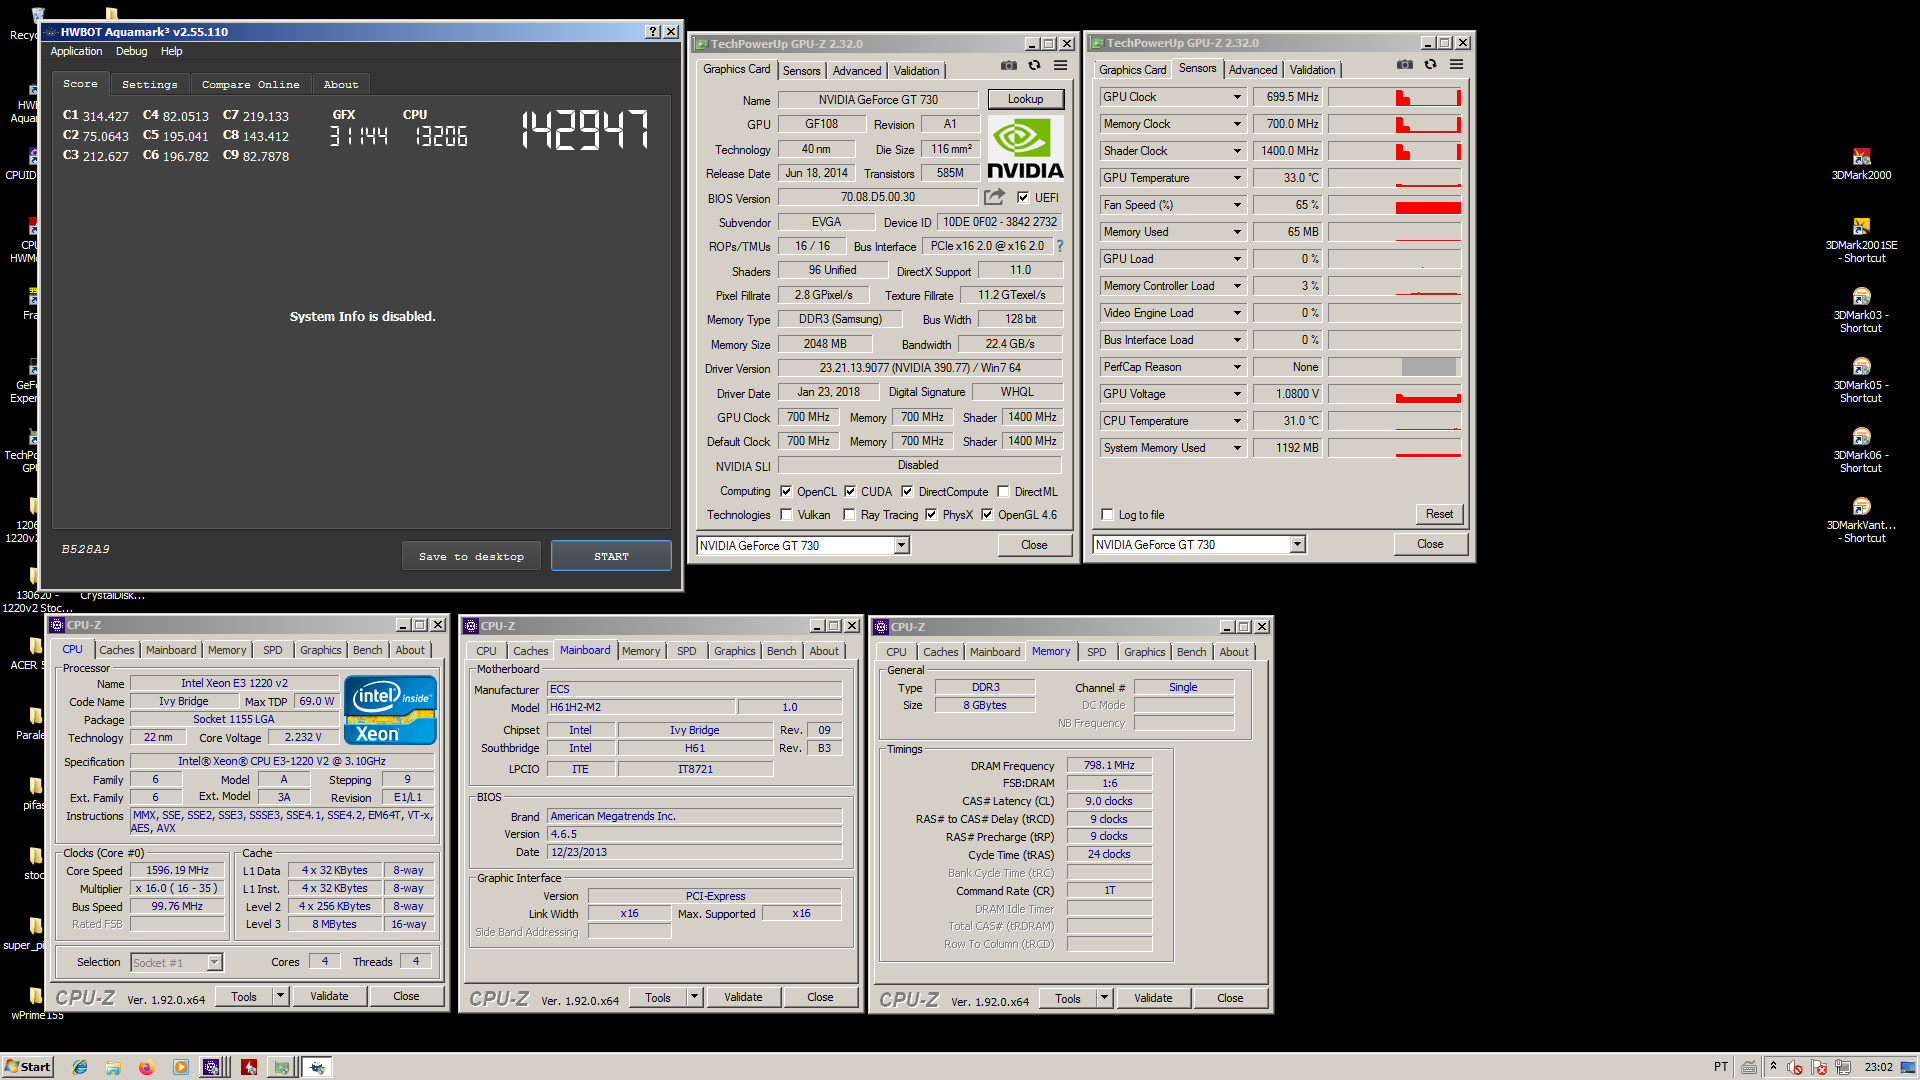Click the taskbar clock showing 23:02
The width and height of the screenshot is (1920, 1080).
coord(1878,1067)
